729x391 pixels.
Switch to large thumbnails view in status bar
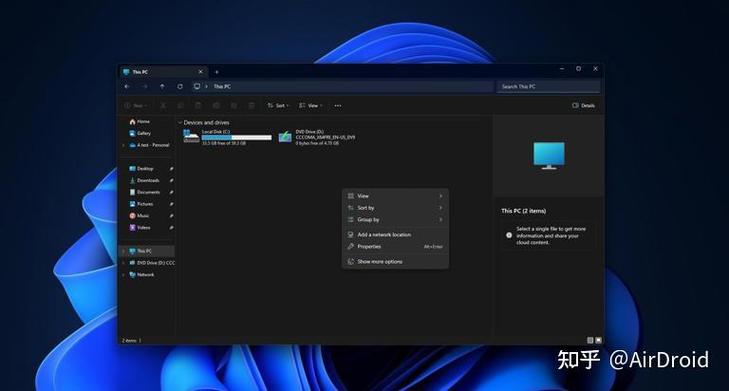tap(598, 340)
